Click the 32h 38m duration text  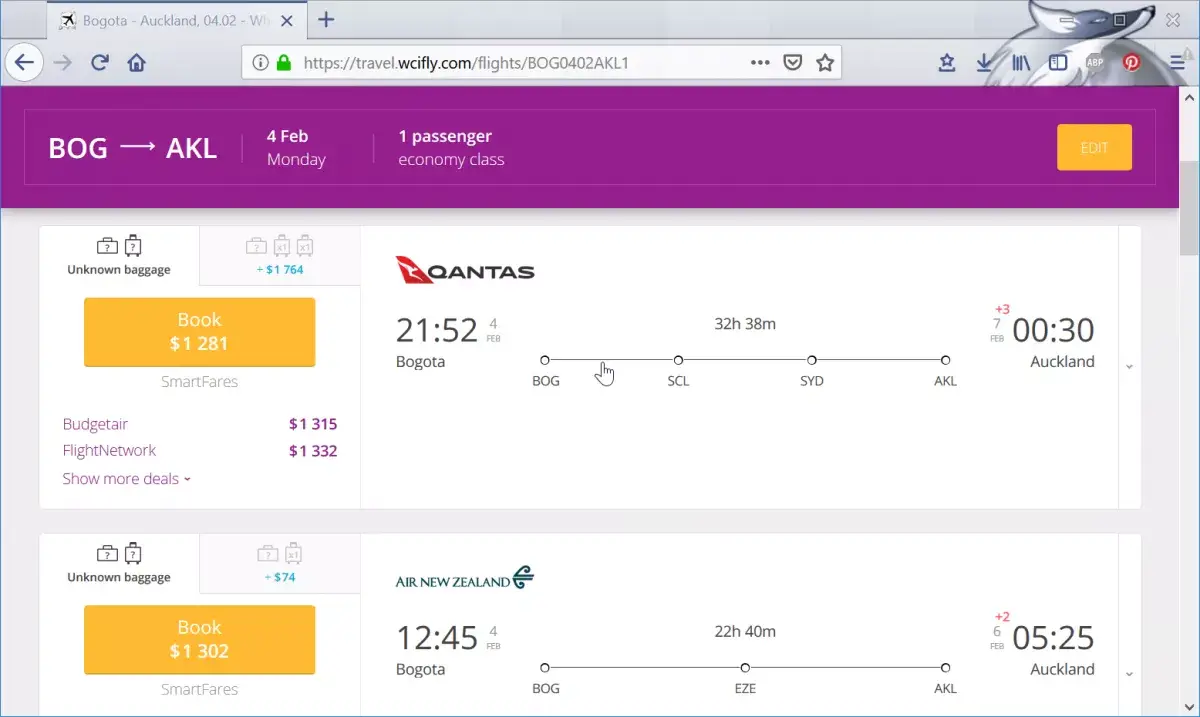tap(745, 323)
